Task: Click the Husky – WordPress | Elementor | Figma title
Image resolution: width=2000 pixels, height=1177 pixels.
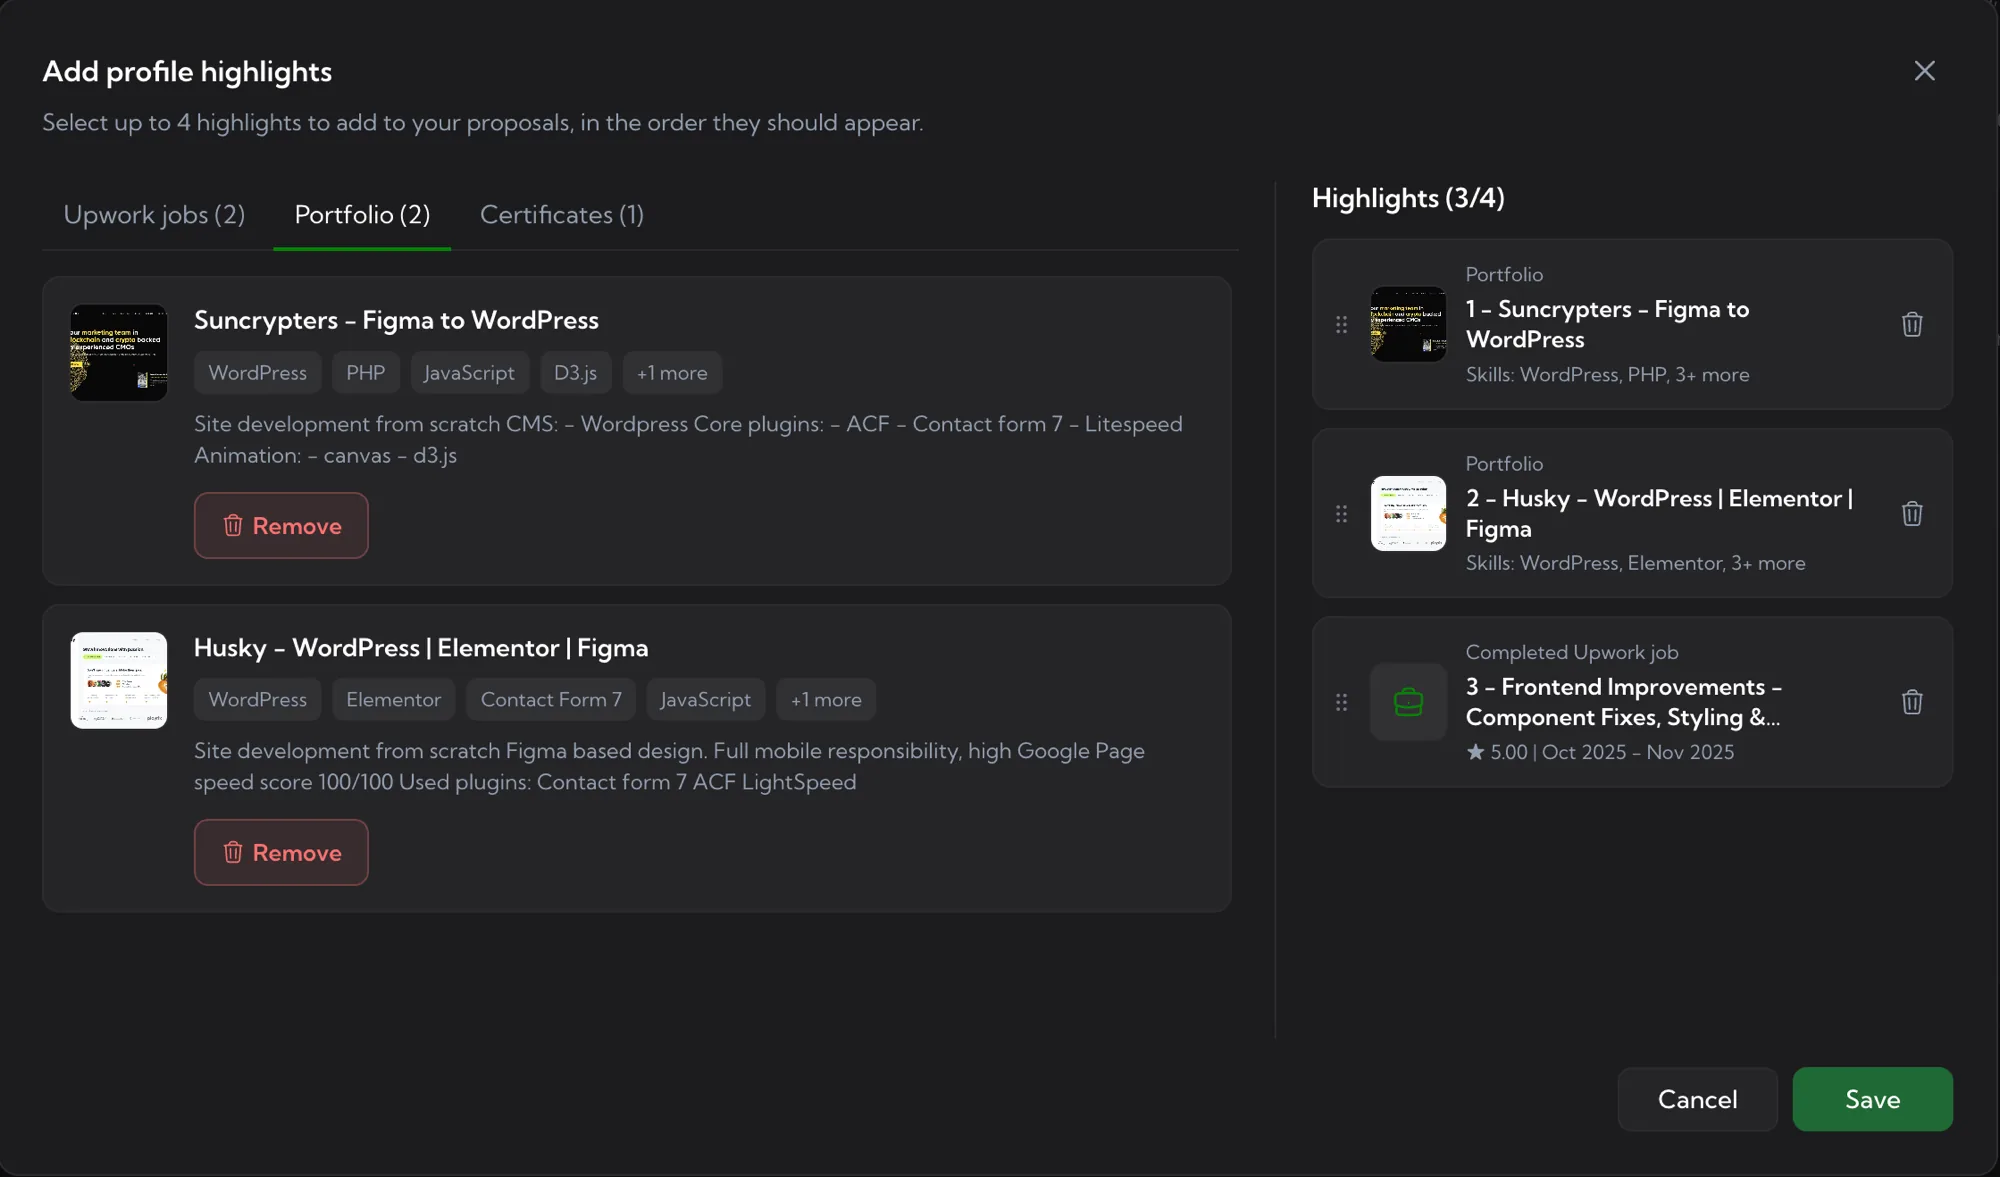Action: coord(421,648)
